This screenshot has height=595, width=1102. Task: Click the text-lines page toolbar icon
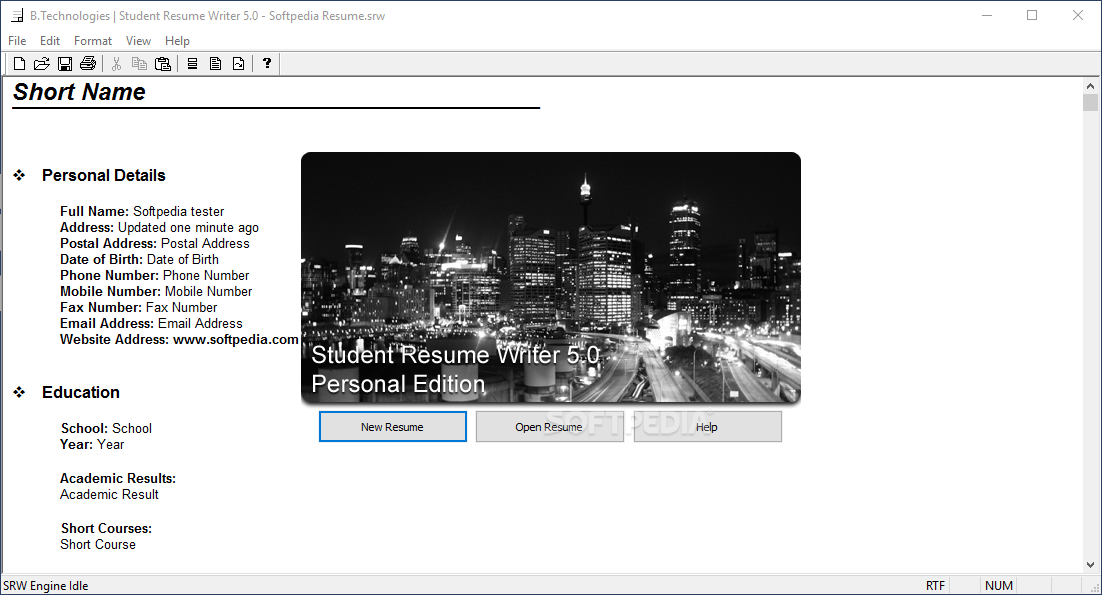[x=215, y=64]
